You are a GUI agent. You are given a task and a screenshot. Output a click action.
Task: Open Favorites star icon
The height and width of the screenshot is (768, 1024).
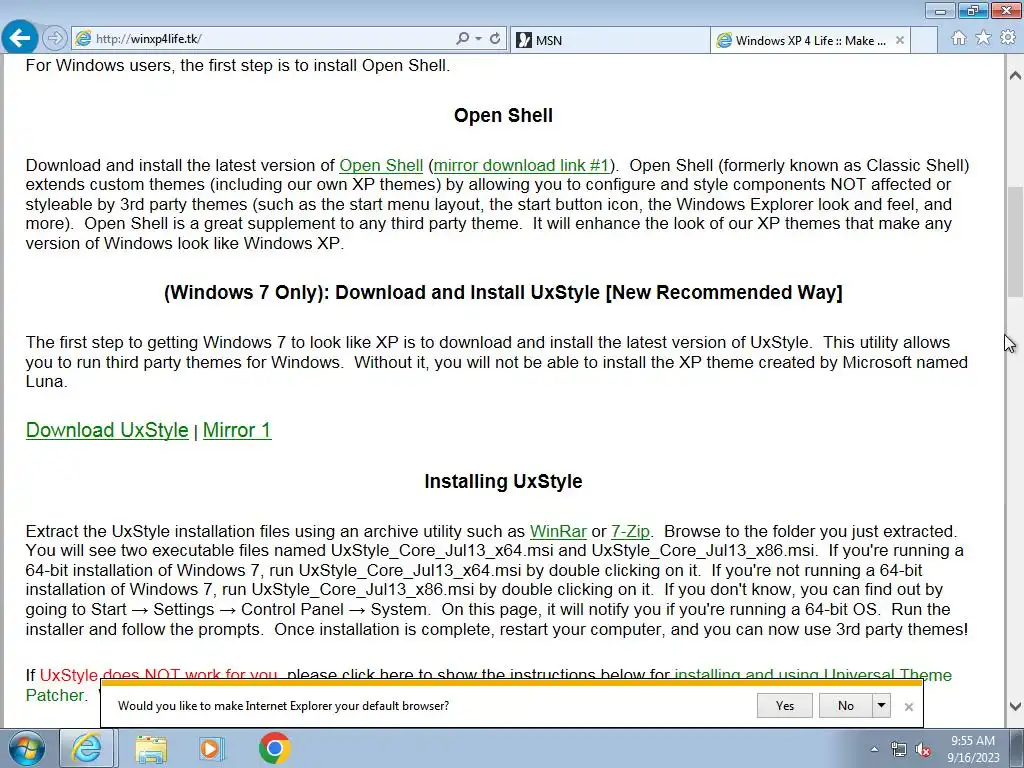pyautogui.click(x=983, y=38)
